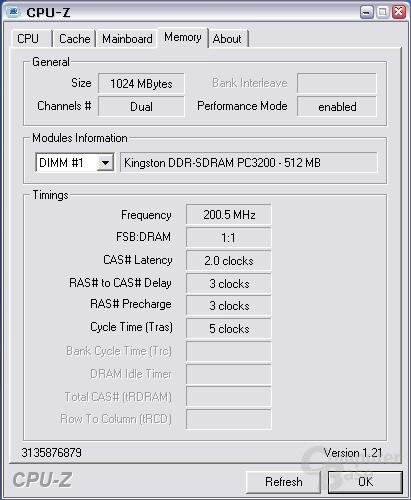Click the 1:1 FSB:DRAM value

click(229, 237)
